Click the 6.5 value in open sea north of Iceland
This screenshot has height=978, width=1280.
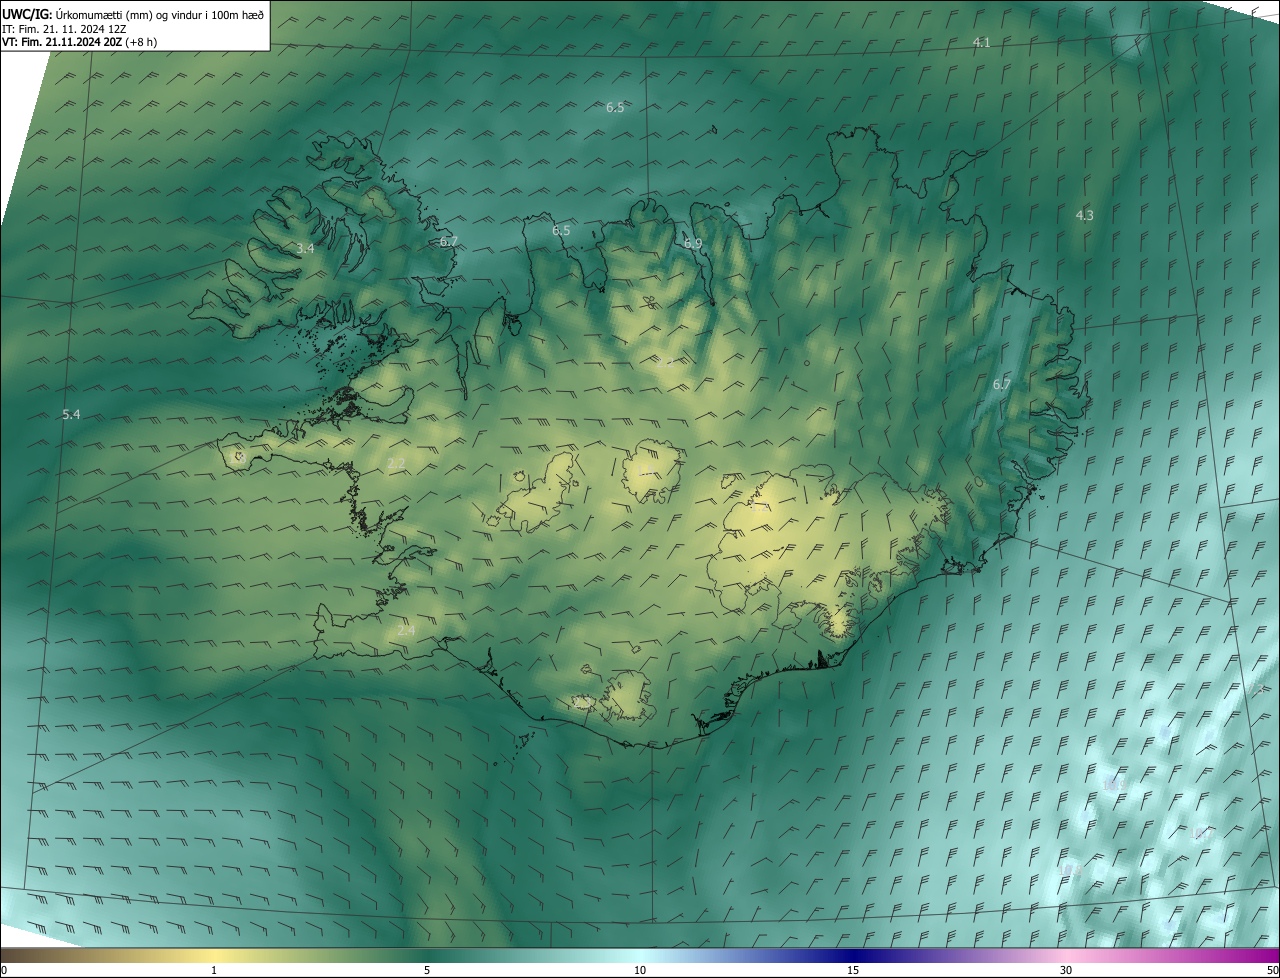[615, 107]
